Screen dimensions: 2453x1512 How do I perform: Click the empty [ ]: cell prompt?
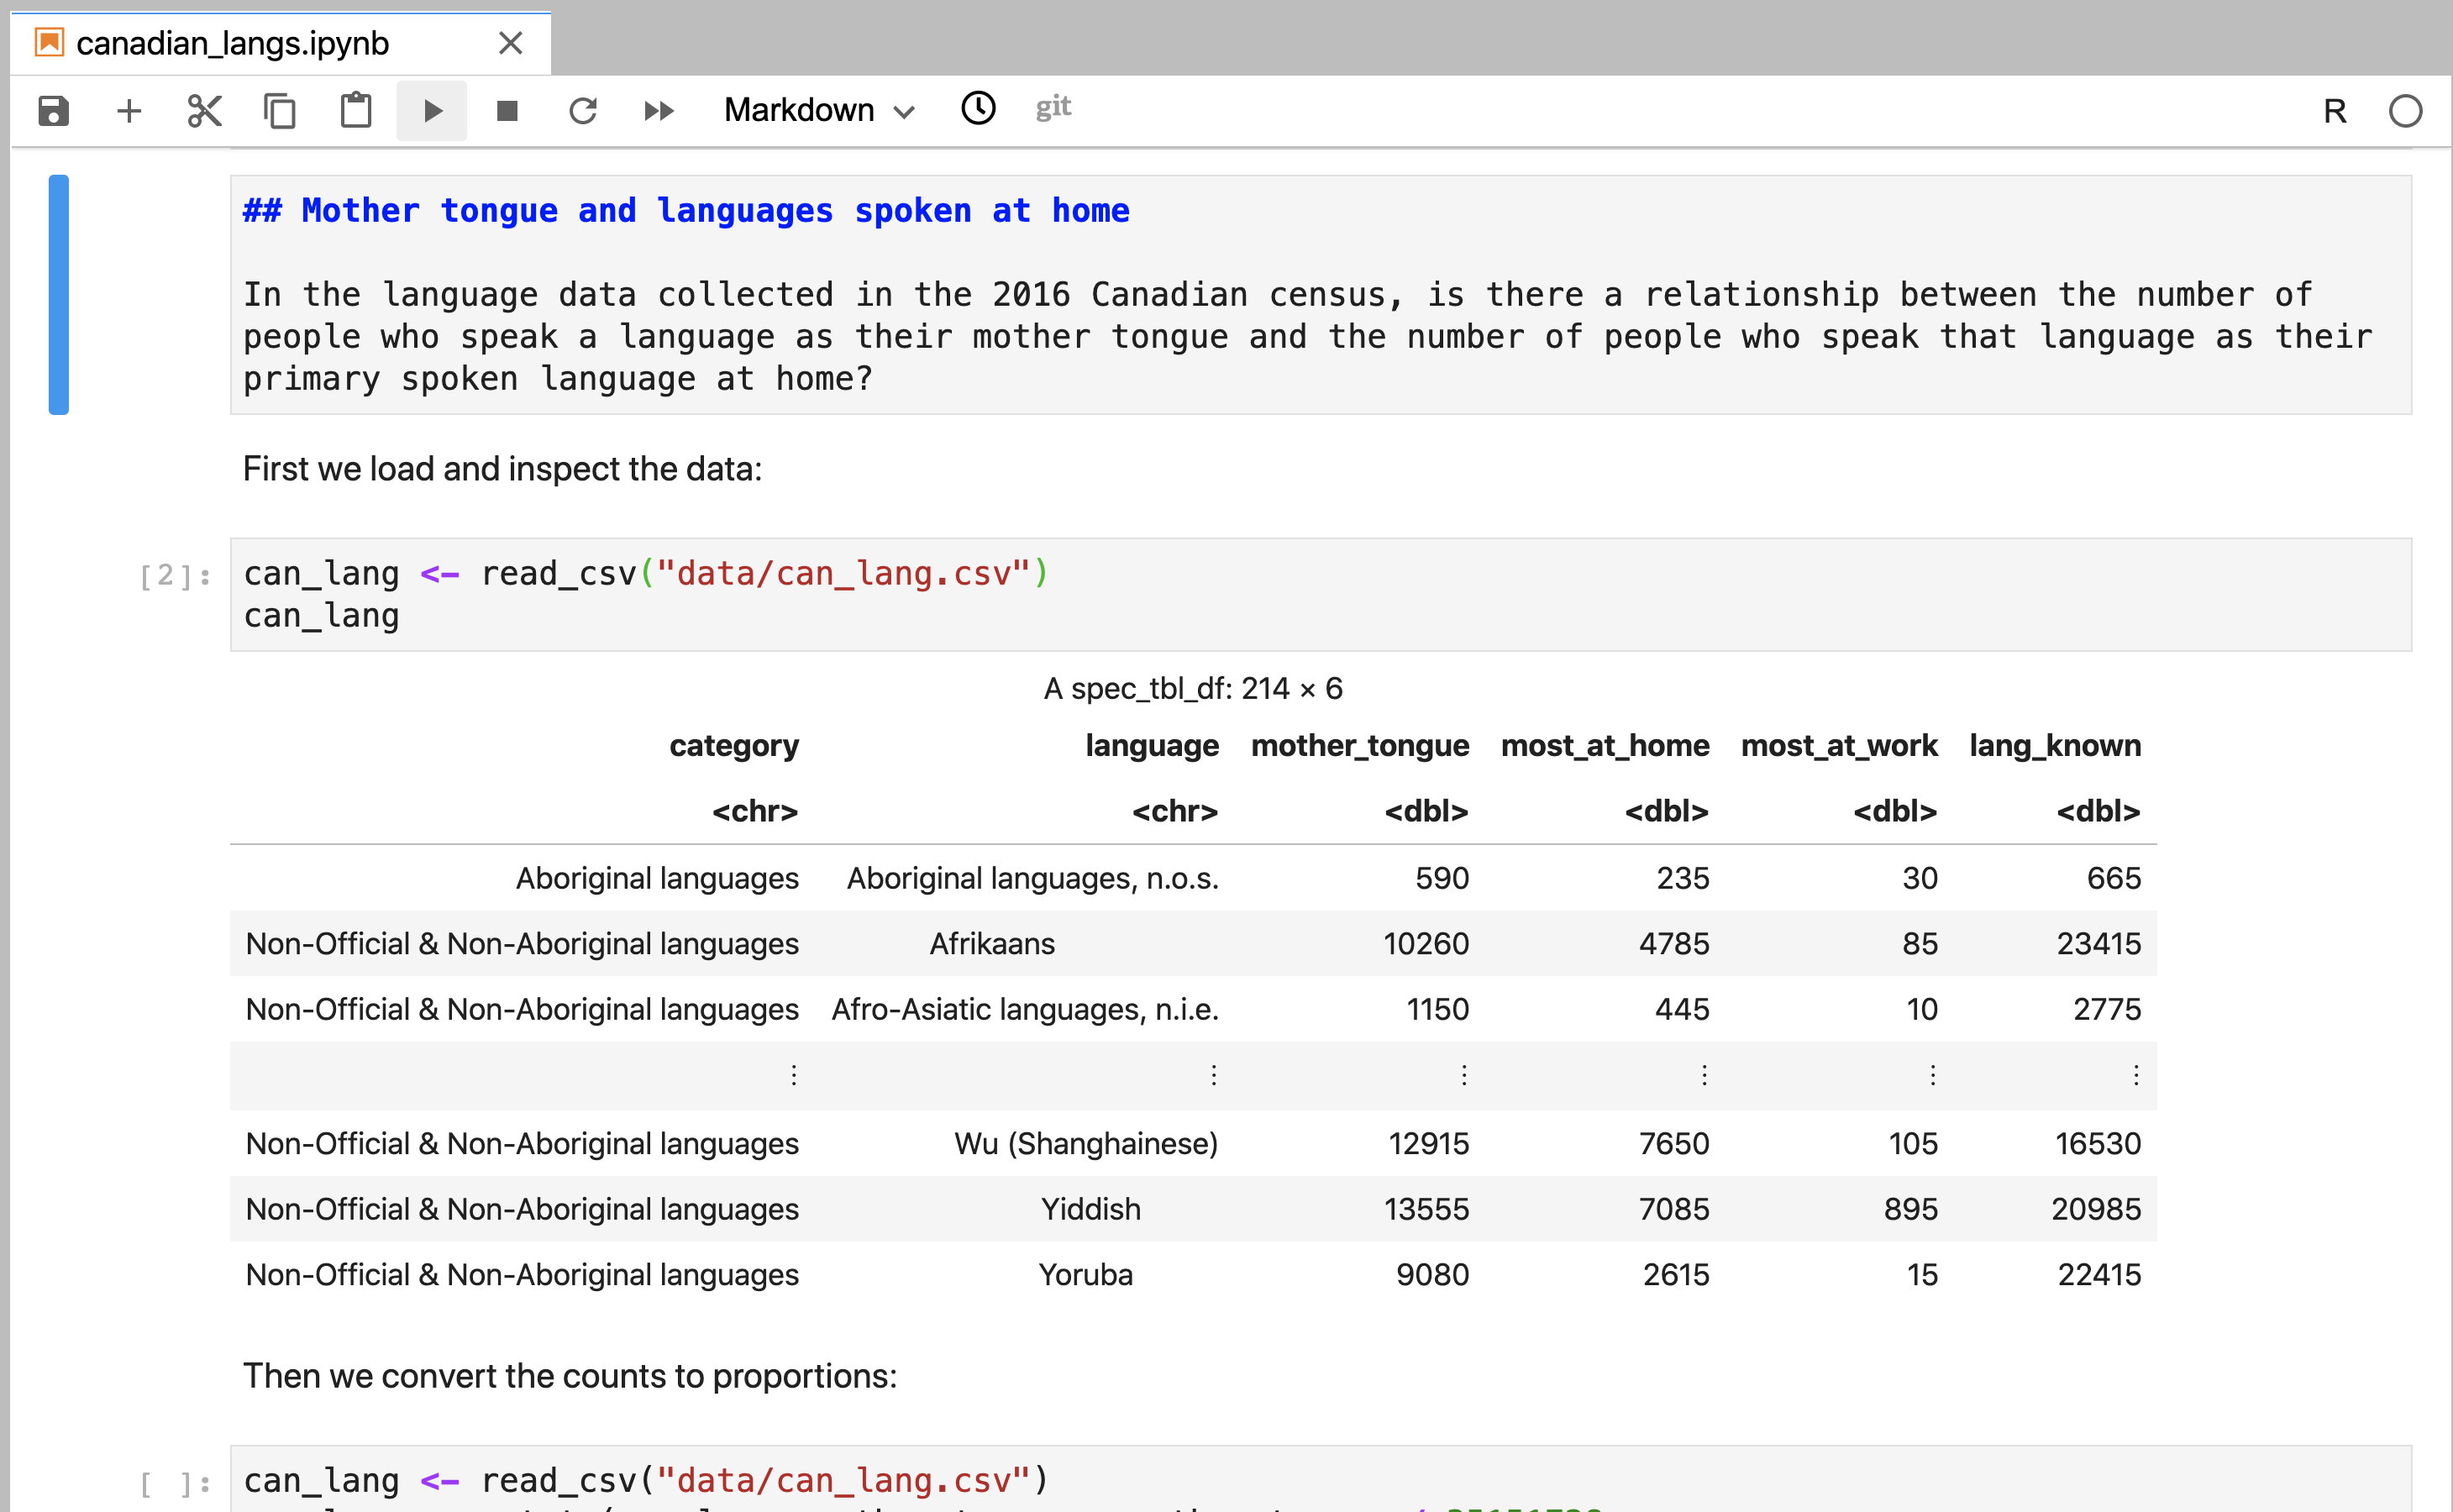[x=175, y=1484]
